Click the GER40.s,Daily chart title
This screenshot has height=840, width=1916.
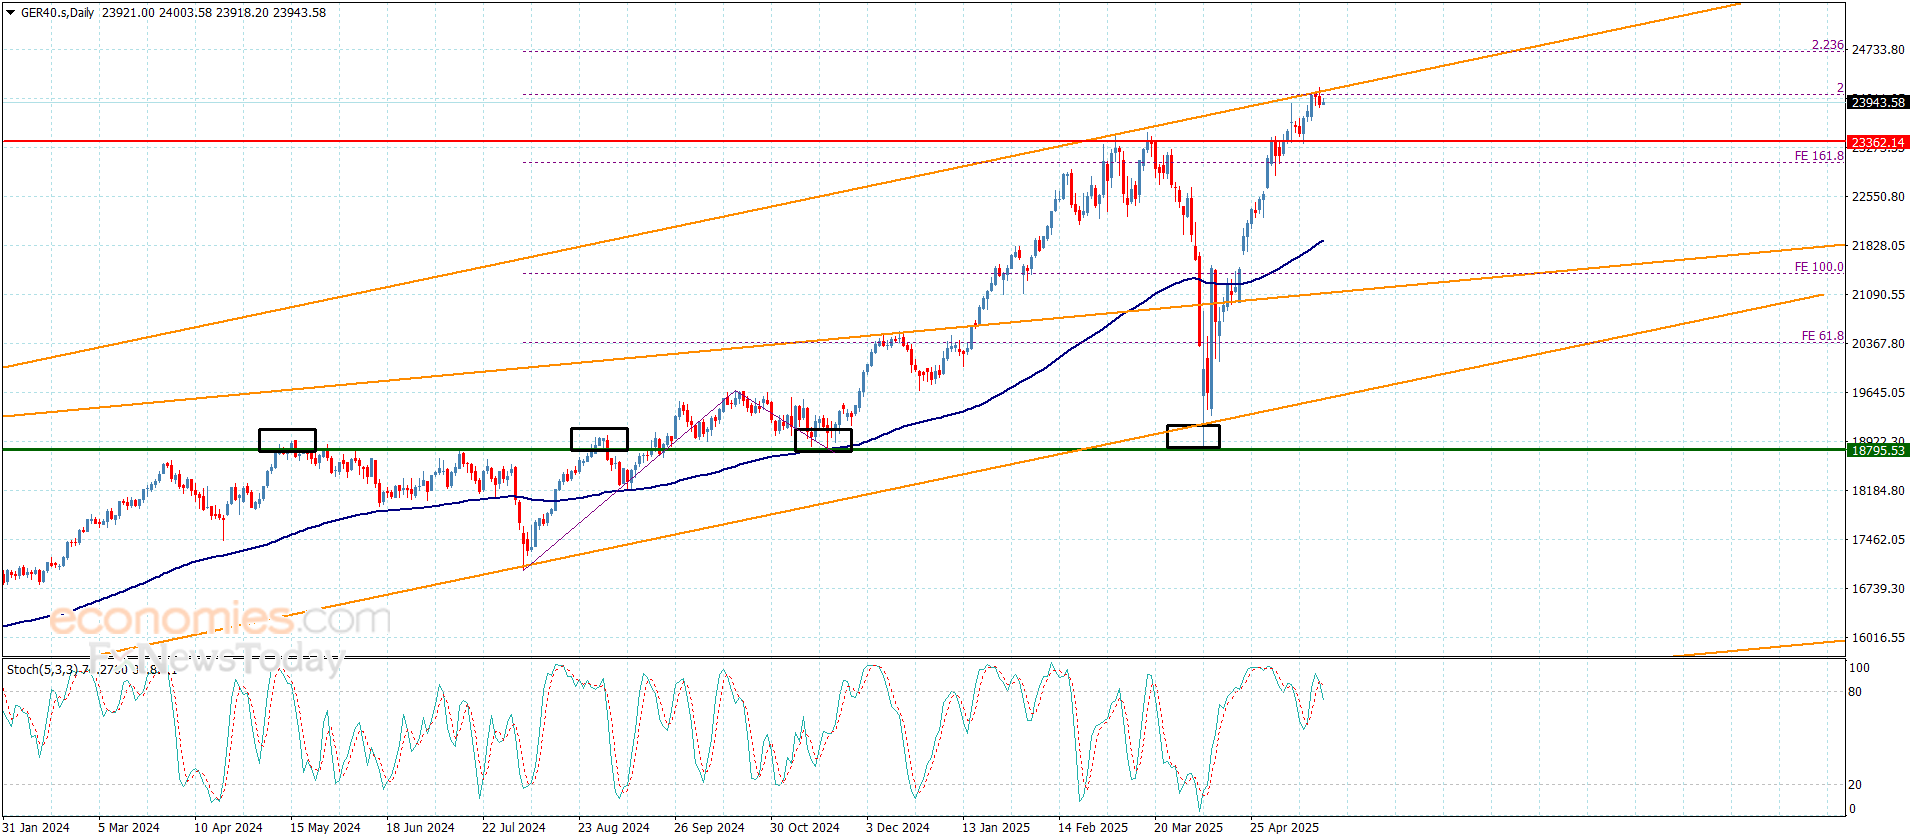coord(58,13)
